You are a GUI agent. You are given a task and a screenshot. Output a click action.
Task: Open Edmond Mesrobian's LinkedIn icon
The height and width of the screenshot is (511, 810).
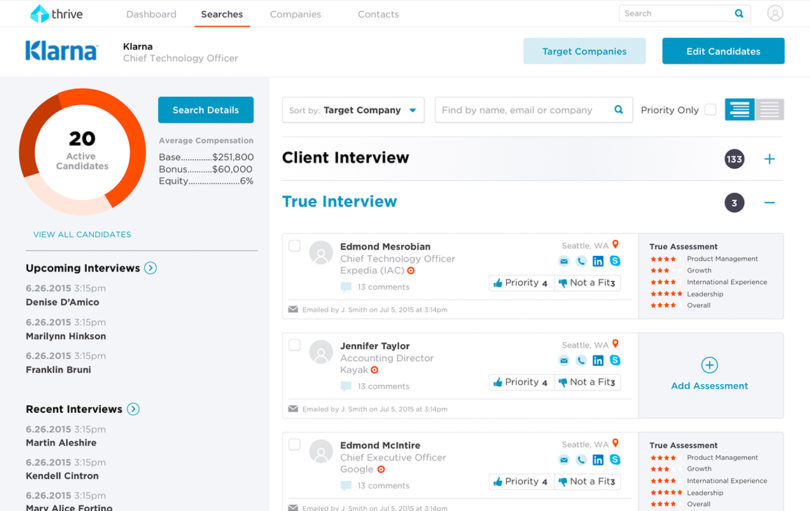[x=598, y=261]
